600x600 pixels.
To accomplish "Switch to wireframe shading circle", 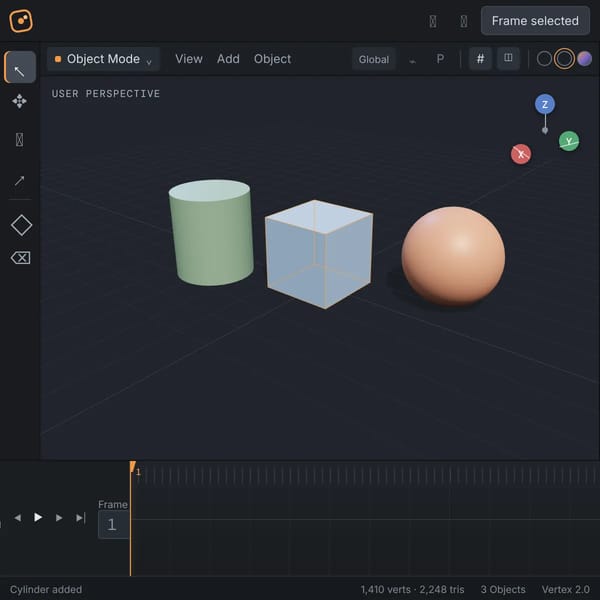I will tap(544, 59).
